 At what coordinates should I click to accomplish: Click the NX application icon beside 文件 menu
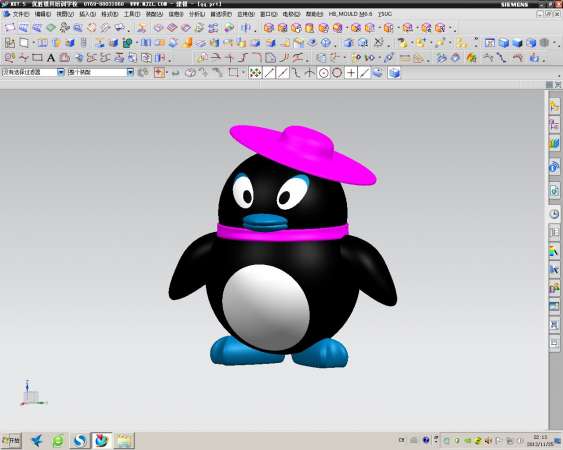tap(6, 14)
